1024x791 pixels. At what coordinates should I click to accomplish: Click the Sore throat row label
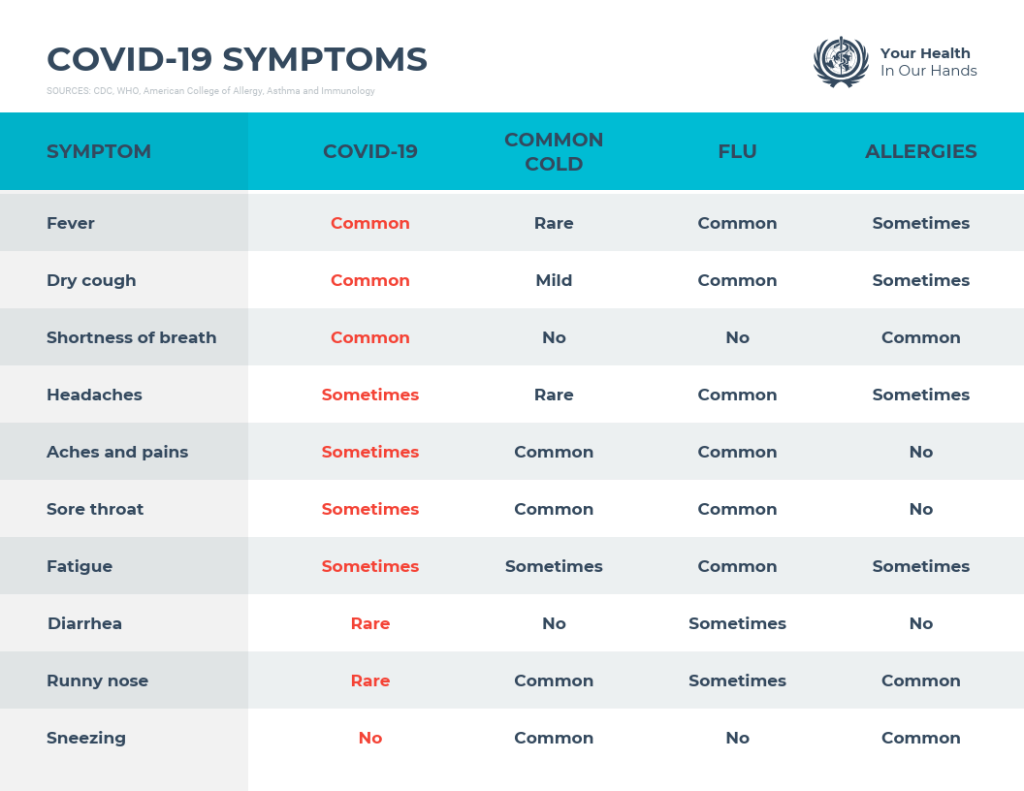pos(95,509)
